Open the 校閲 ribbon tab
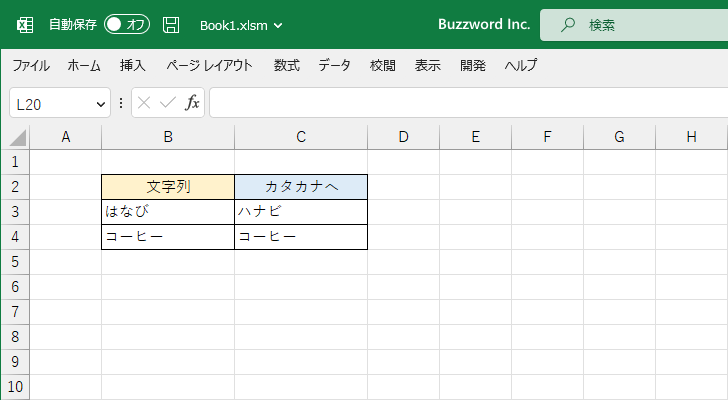 (383, 65)
